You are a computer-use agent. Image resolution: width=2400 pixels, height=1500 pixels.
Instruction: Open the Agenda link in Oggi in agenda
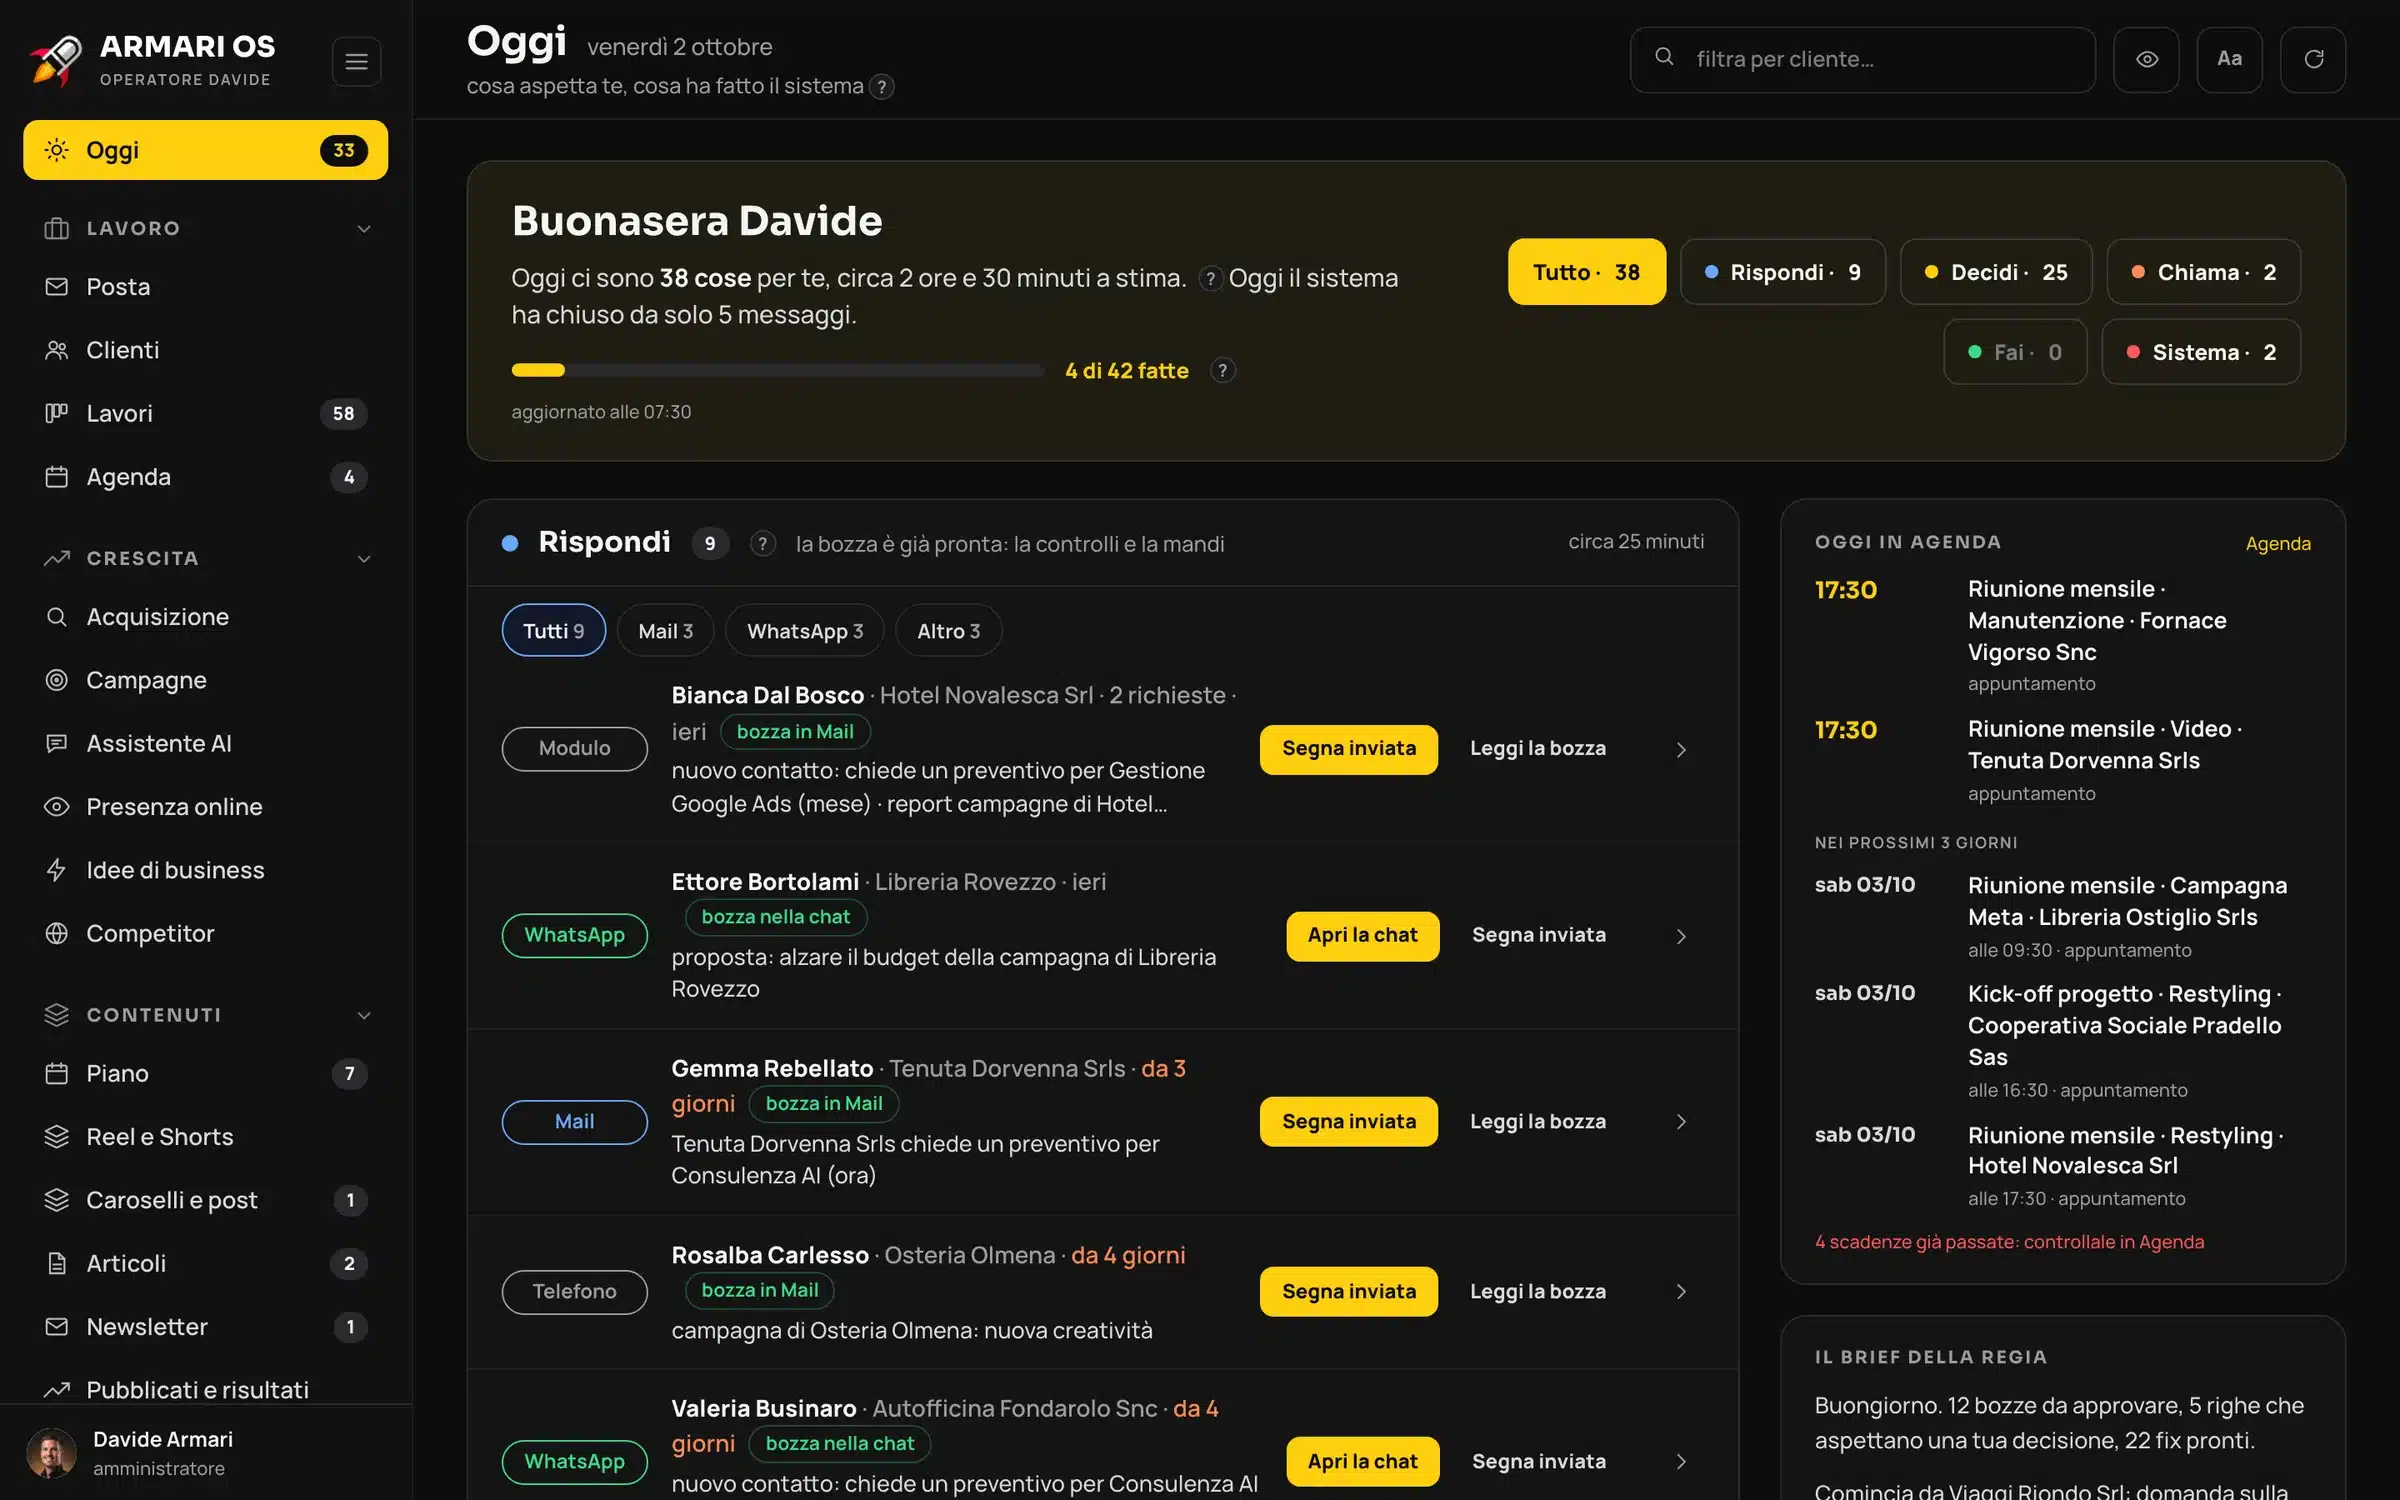[2277, 544]
